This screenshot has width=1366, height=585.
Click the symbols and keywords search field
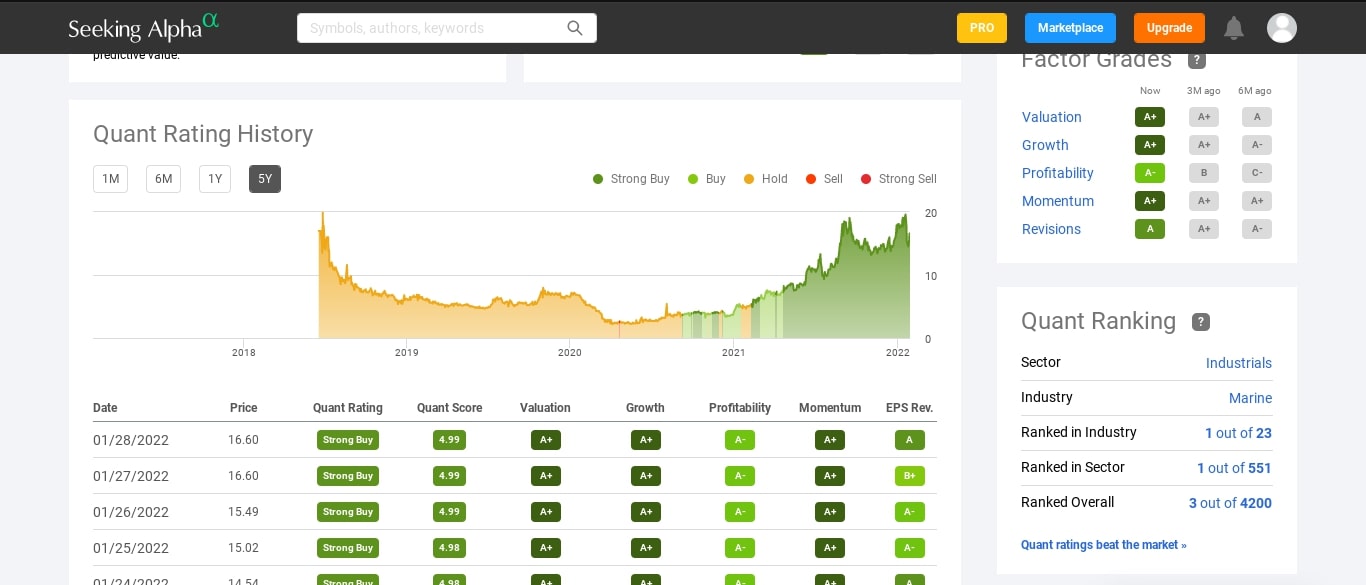point(430,28)
